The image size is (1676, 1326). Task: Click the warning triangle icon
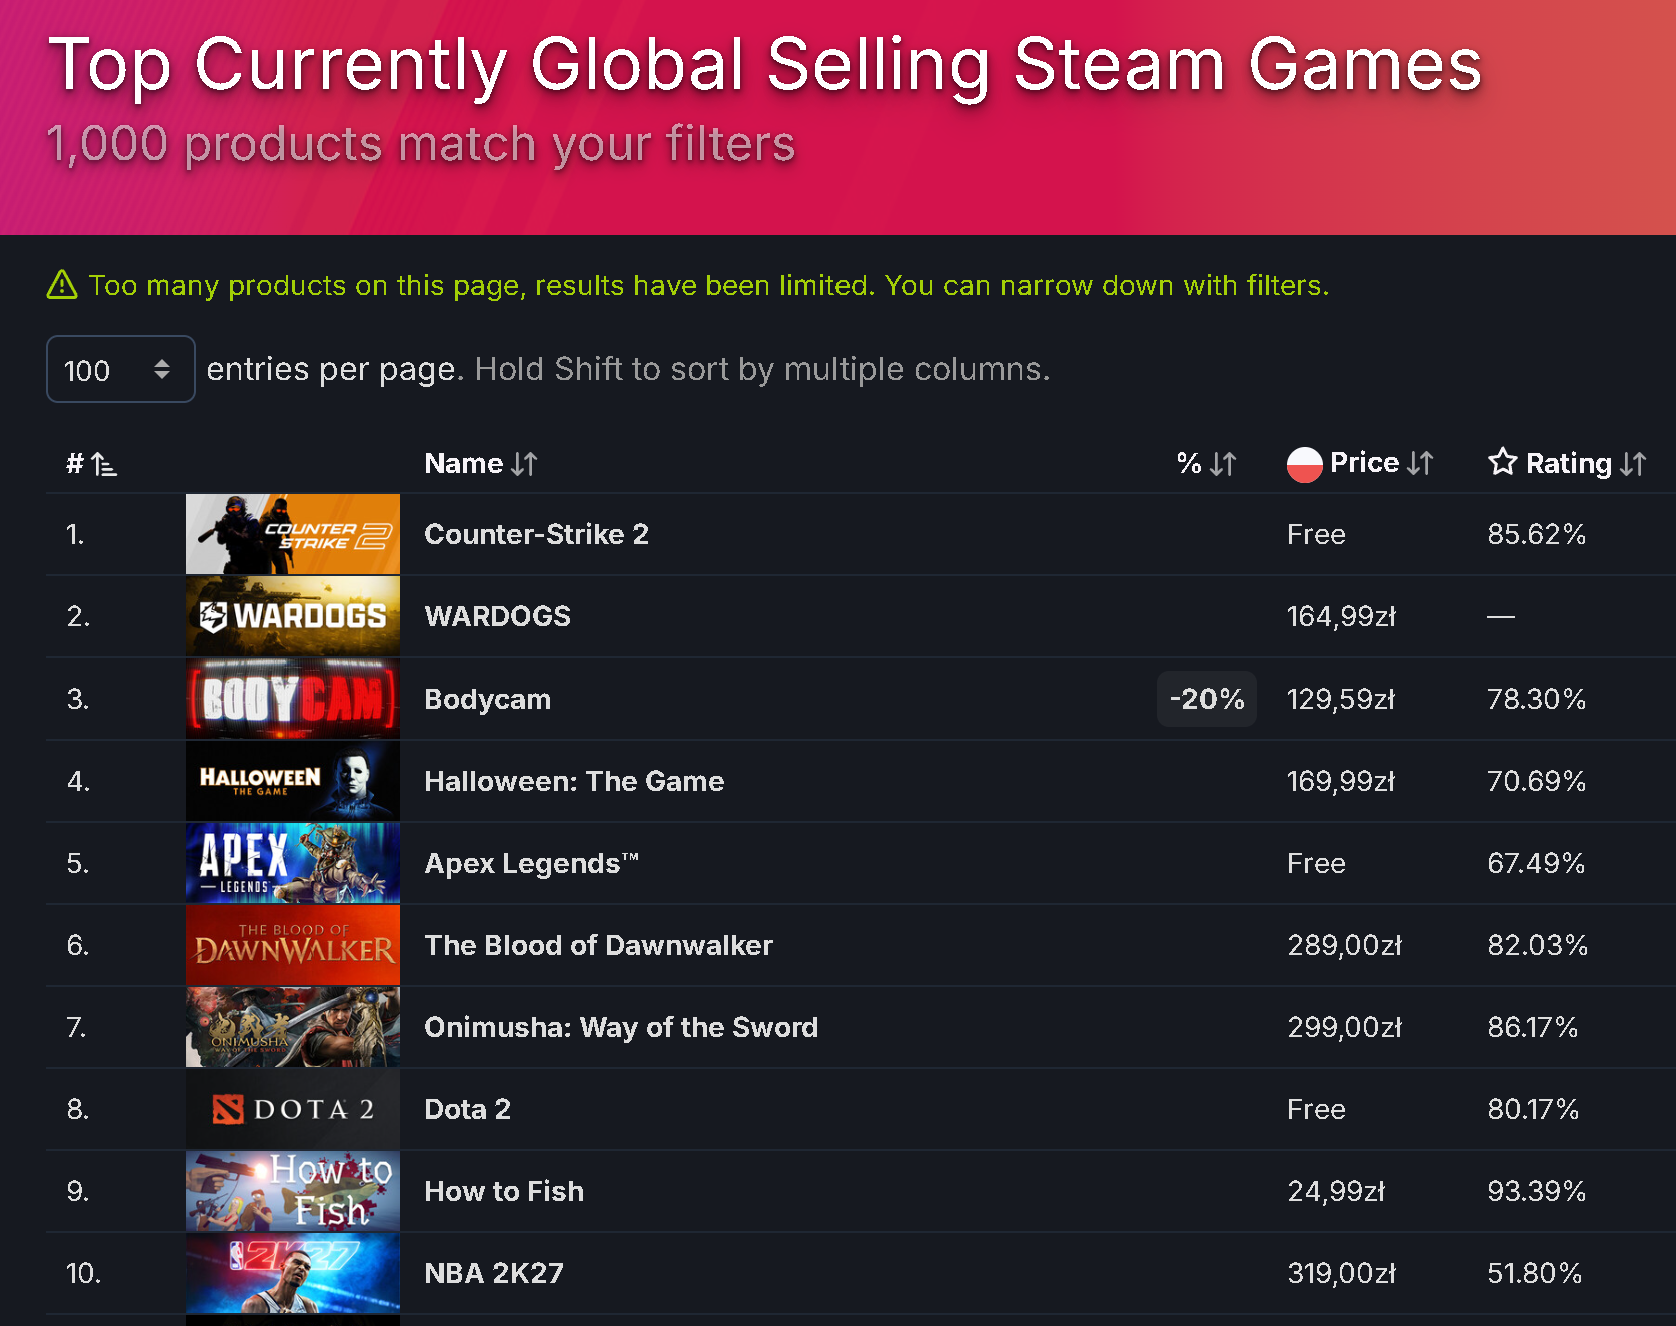coord(62,285)
